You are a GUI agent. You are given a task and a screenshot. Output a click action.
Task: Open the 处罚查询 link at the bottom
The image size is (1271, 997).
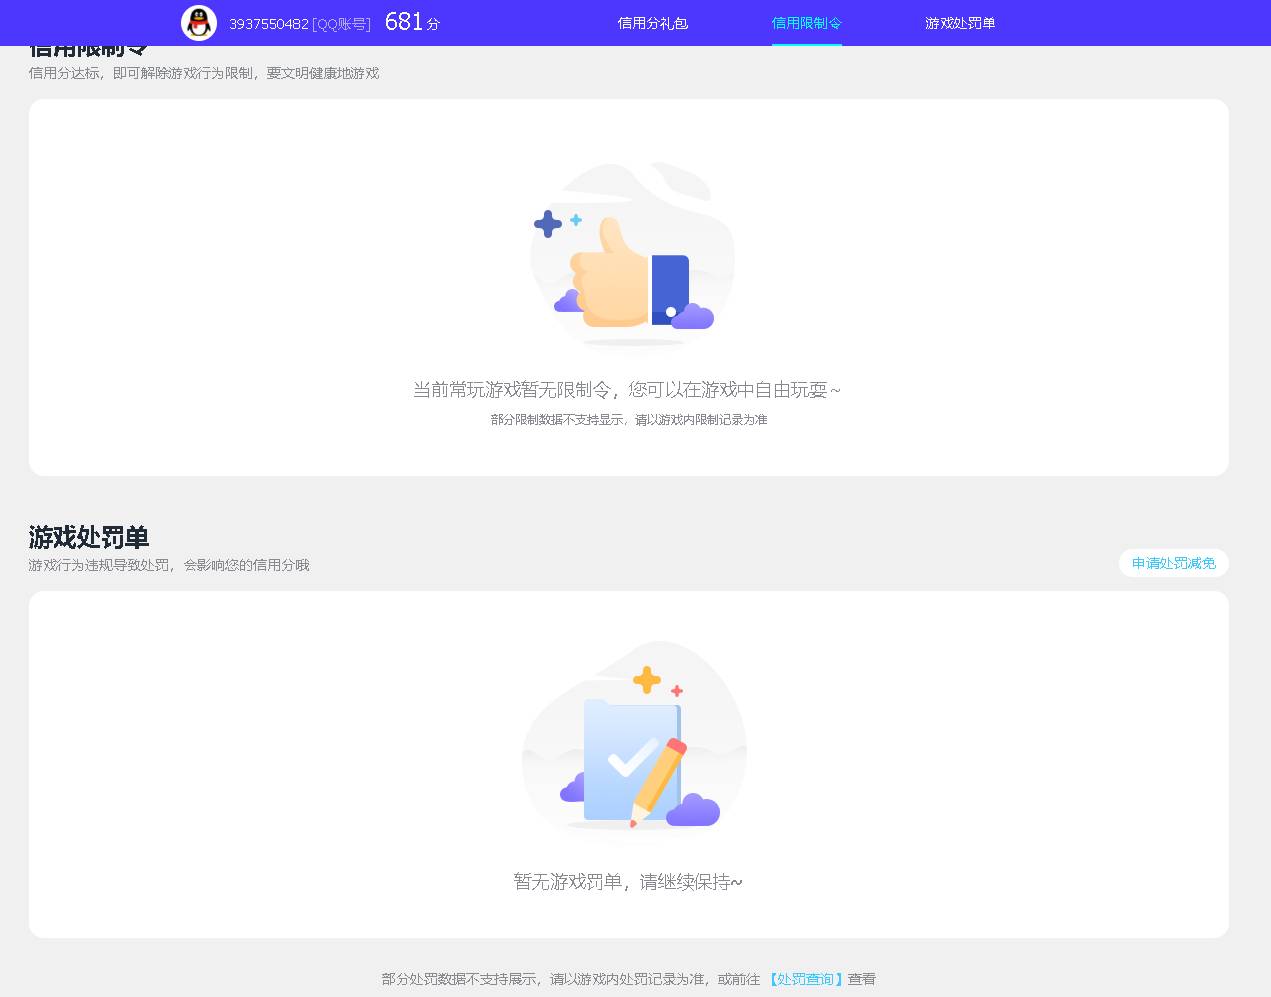click(804, 979)
